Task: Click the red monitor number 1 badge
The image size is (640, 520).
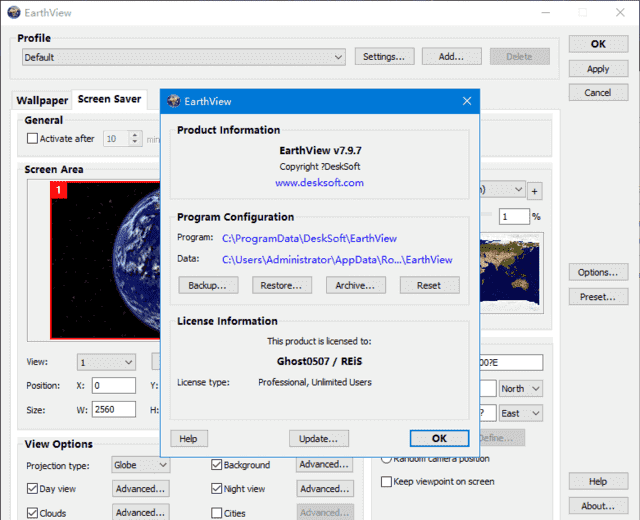Action: pos(59,190)
